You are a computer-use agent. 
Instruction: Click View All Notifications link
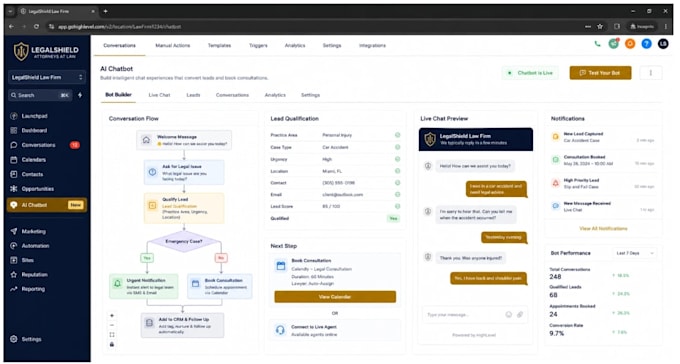pos(603,228)
